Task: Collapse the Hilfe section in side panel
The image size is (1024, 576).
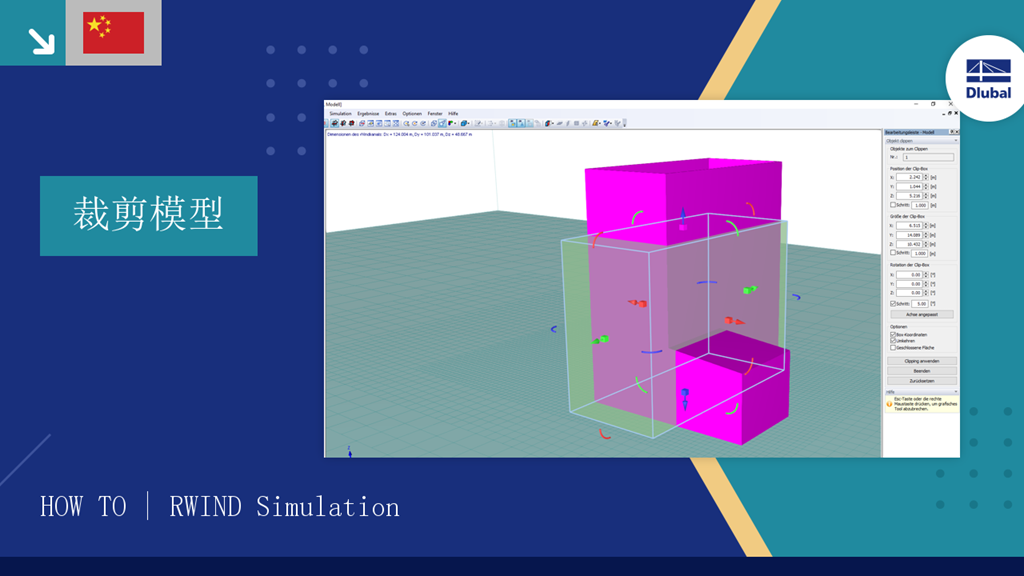Action: 955,392
